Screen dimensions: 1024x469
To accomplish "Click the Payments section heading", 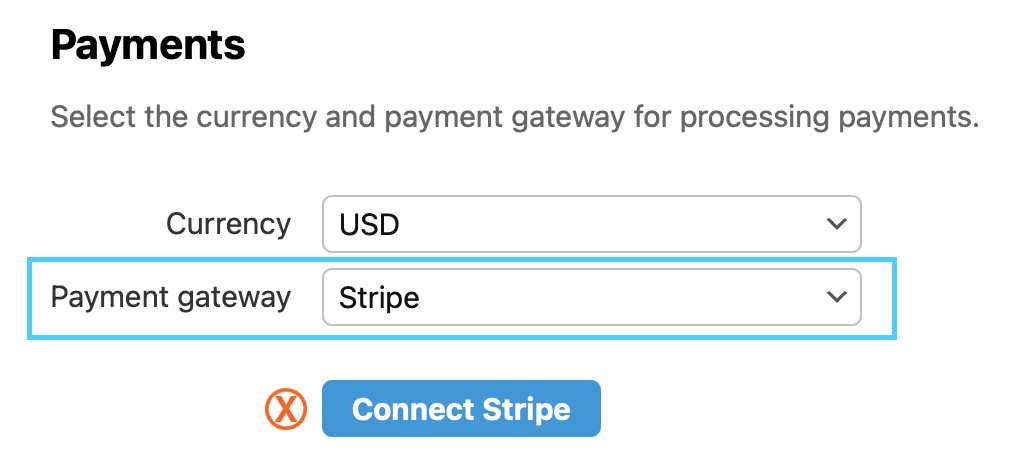I will pos(148,46).
